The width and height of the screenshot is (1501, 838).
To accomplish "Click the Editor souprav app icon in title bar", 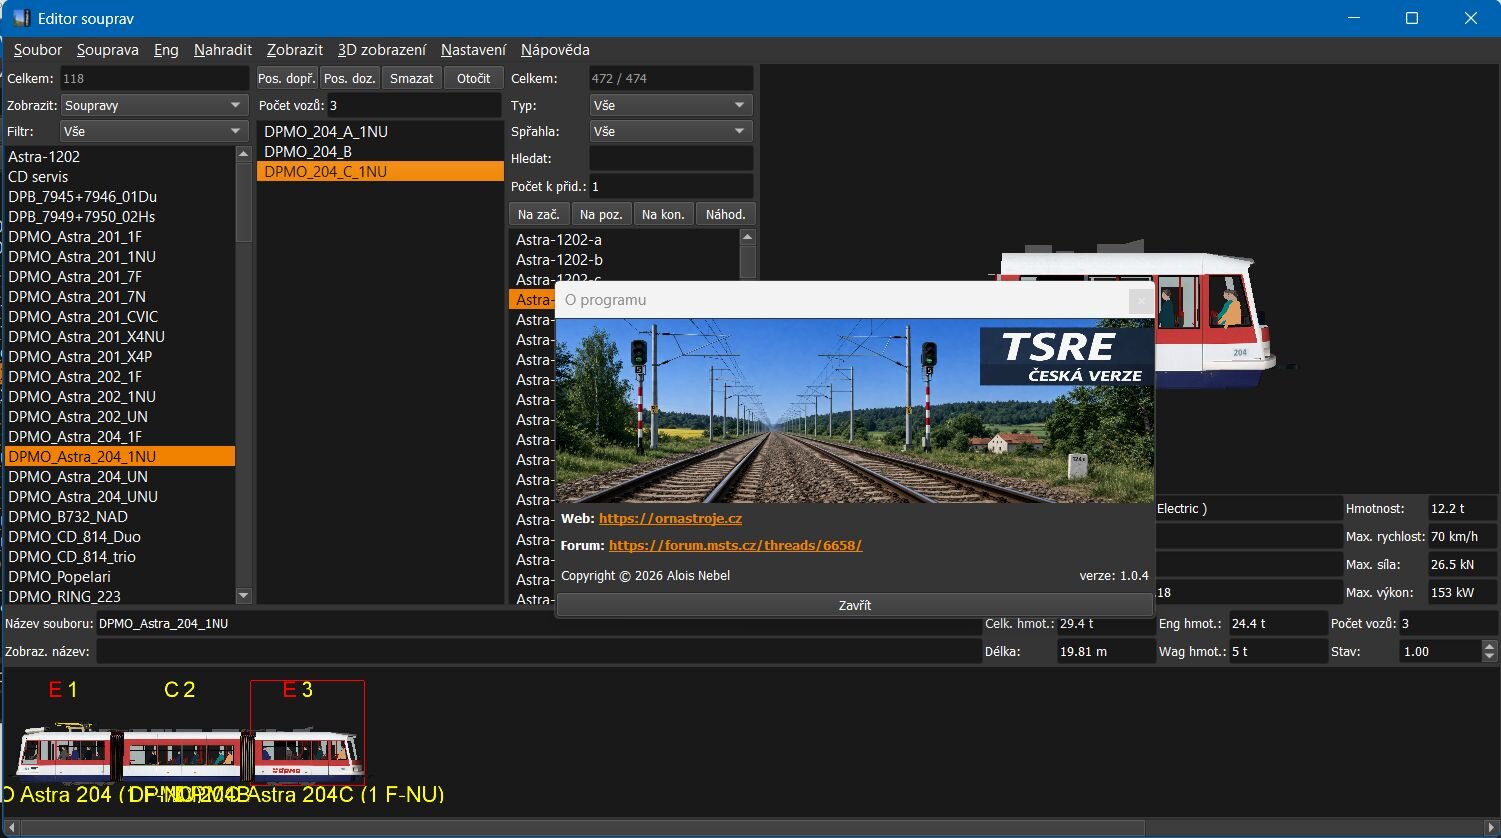I will [22, 18].
